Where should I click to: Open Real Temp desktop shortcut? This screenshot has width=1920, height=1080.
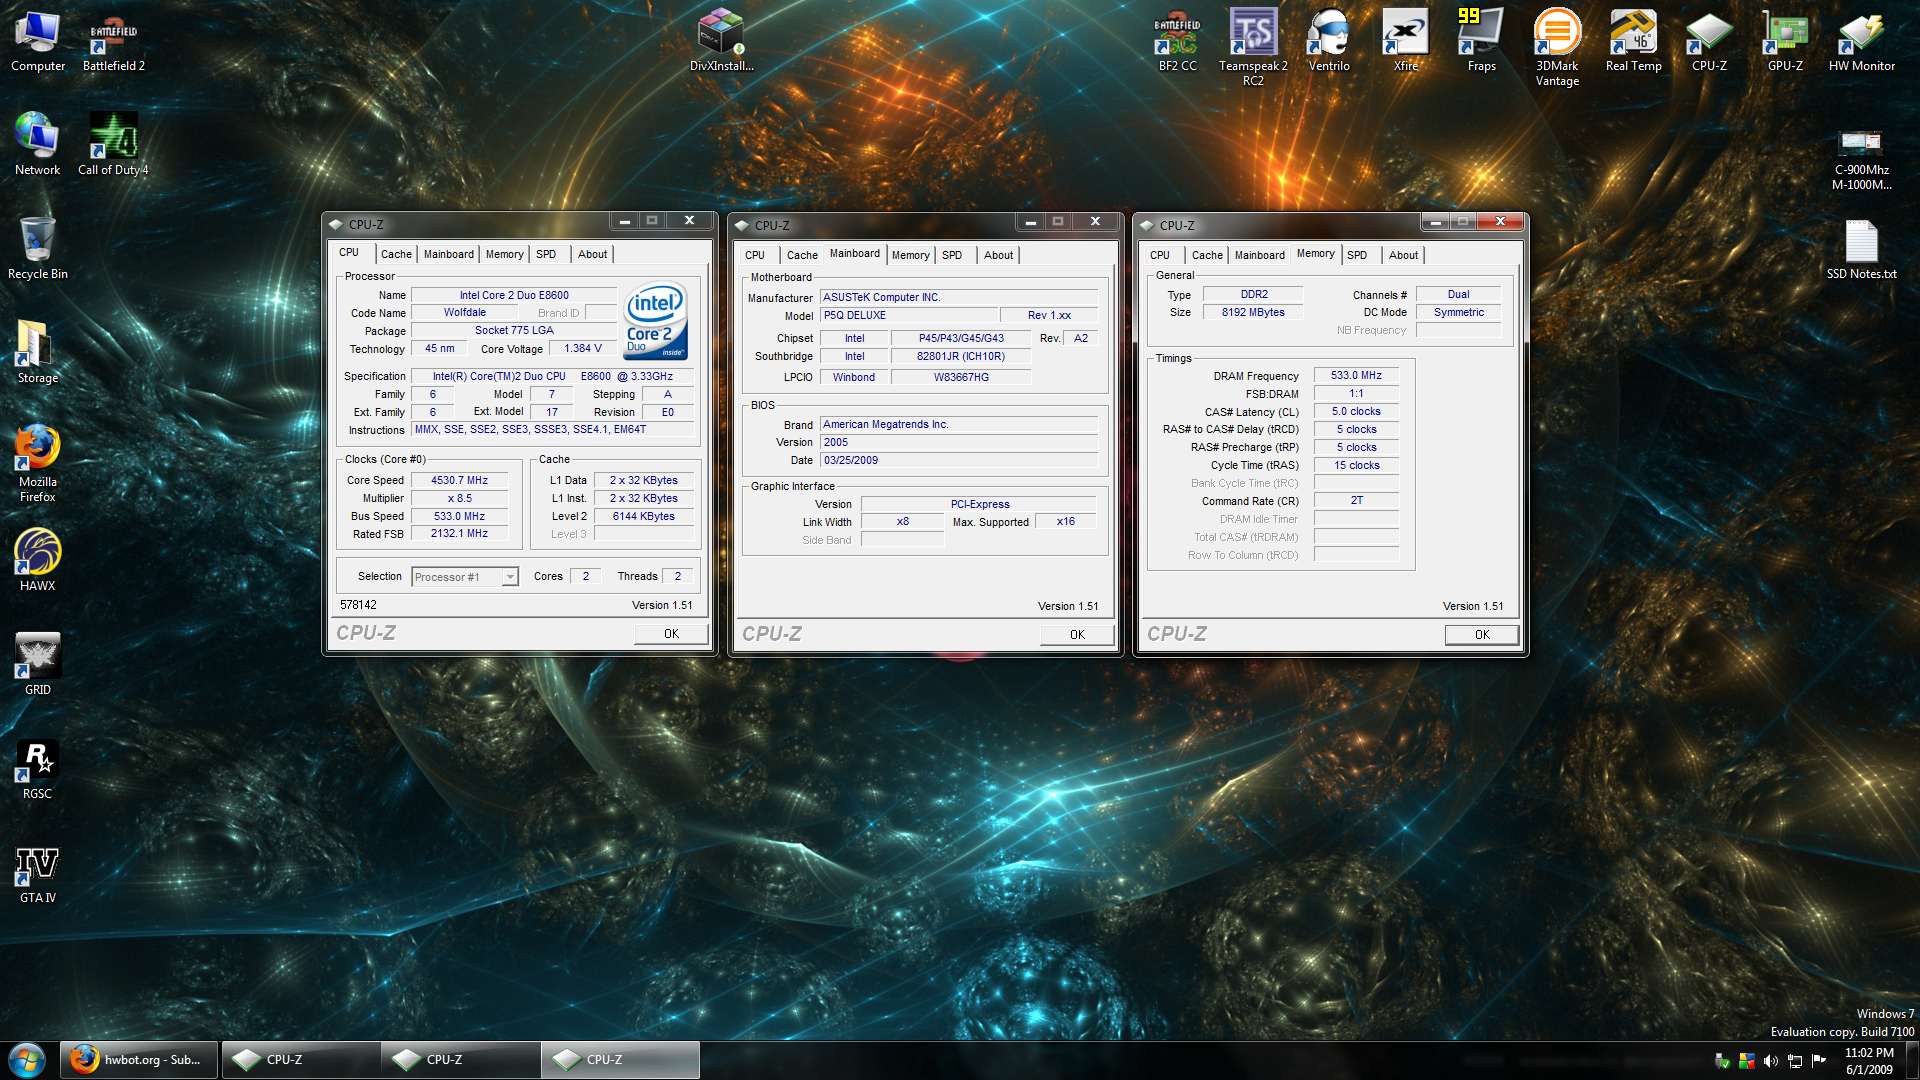tap(1633, 42)
